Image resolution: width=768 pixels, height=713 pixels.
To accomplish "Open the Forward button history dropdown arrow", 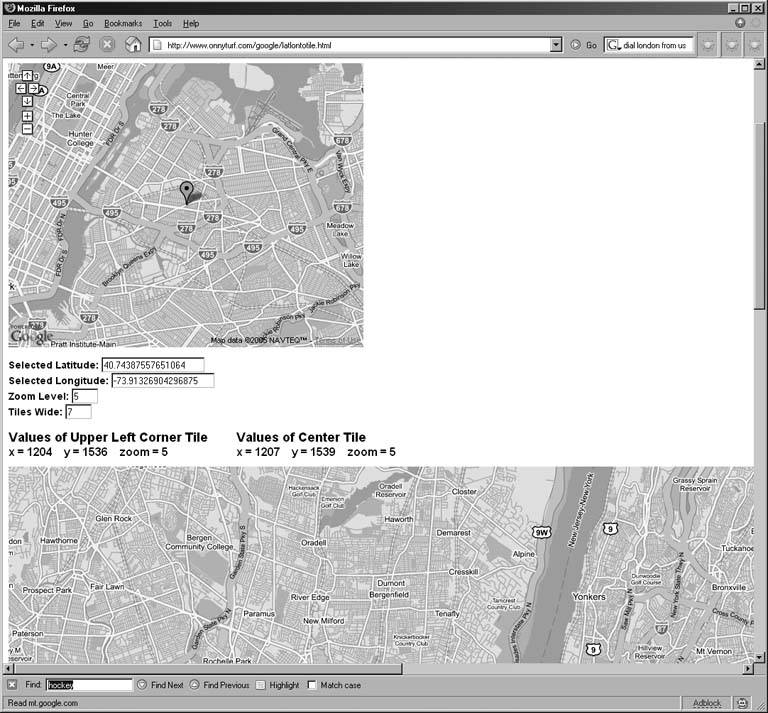I will click(65, 45).
